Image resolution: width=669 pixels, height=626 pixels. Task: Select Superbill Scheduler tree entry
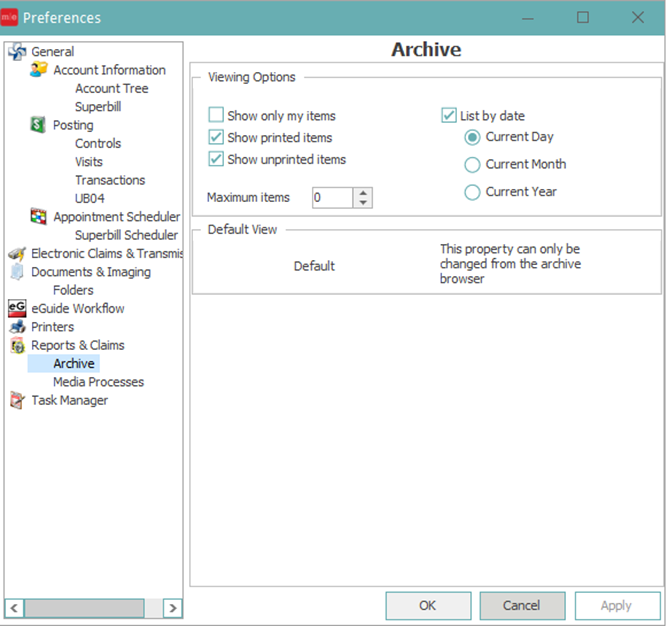[x=126, y=235]
